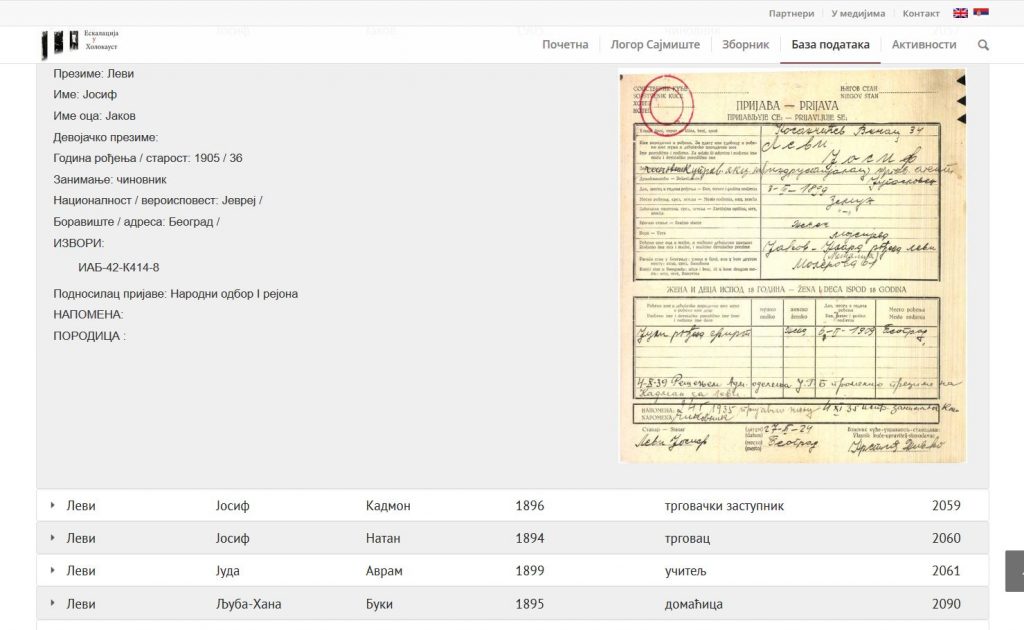Expand the Леви Јосиф Натан record arrow
Image resolution: width=1024 pixels, height=630 pixels.
(52, 538)
